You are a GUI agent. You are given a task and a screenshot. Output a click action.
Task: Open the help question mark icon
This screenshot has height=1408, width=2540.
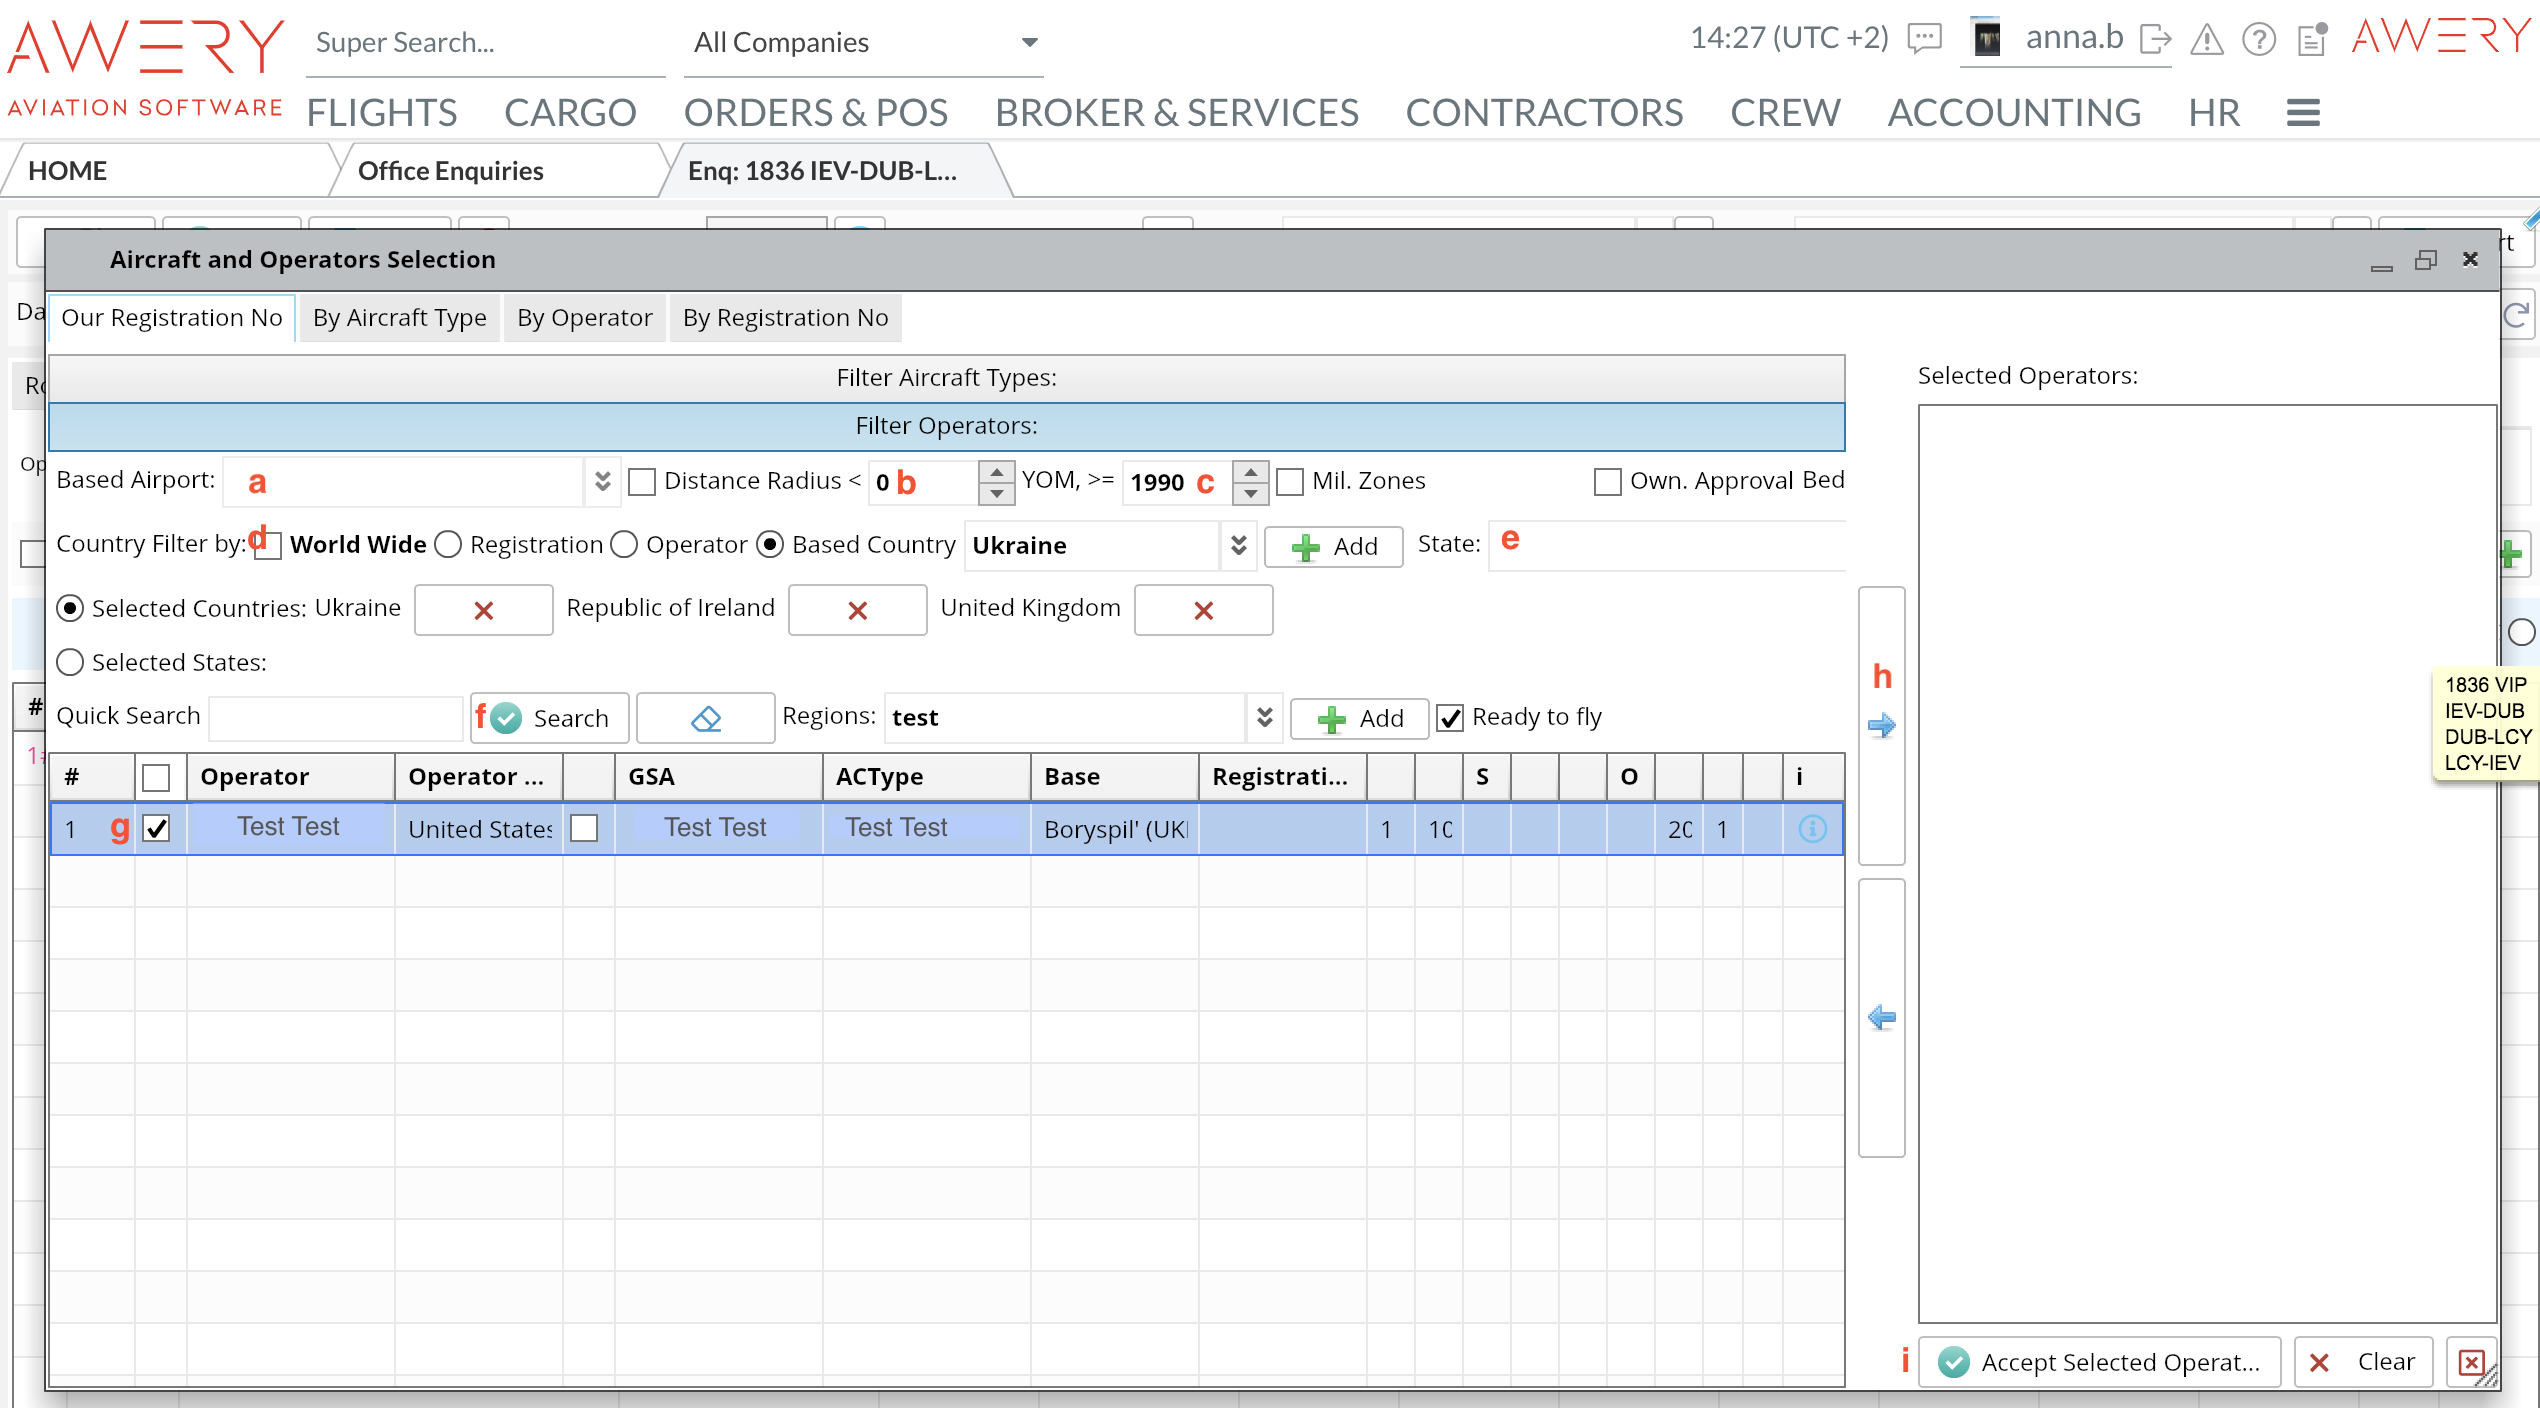(x=2259, y=39)
